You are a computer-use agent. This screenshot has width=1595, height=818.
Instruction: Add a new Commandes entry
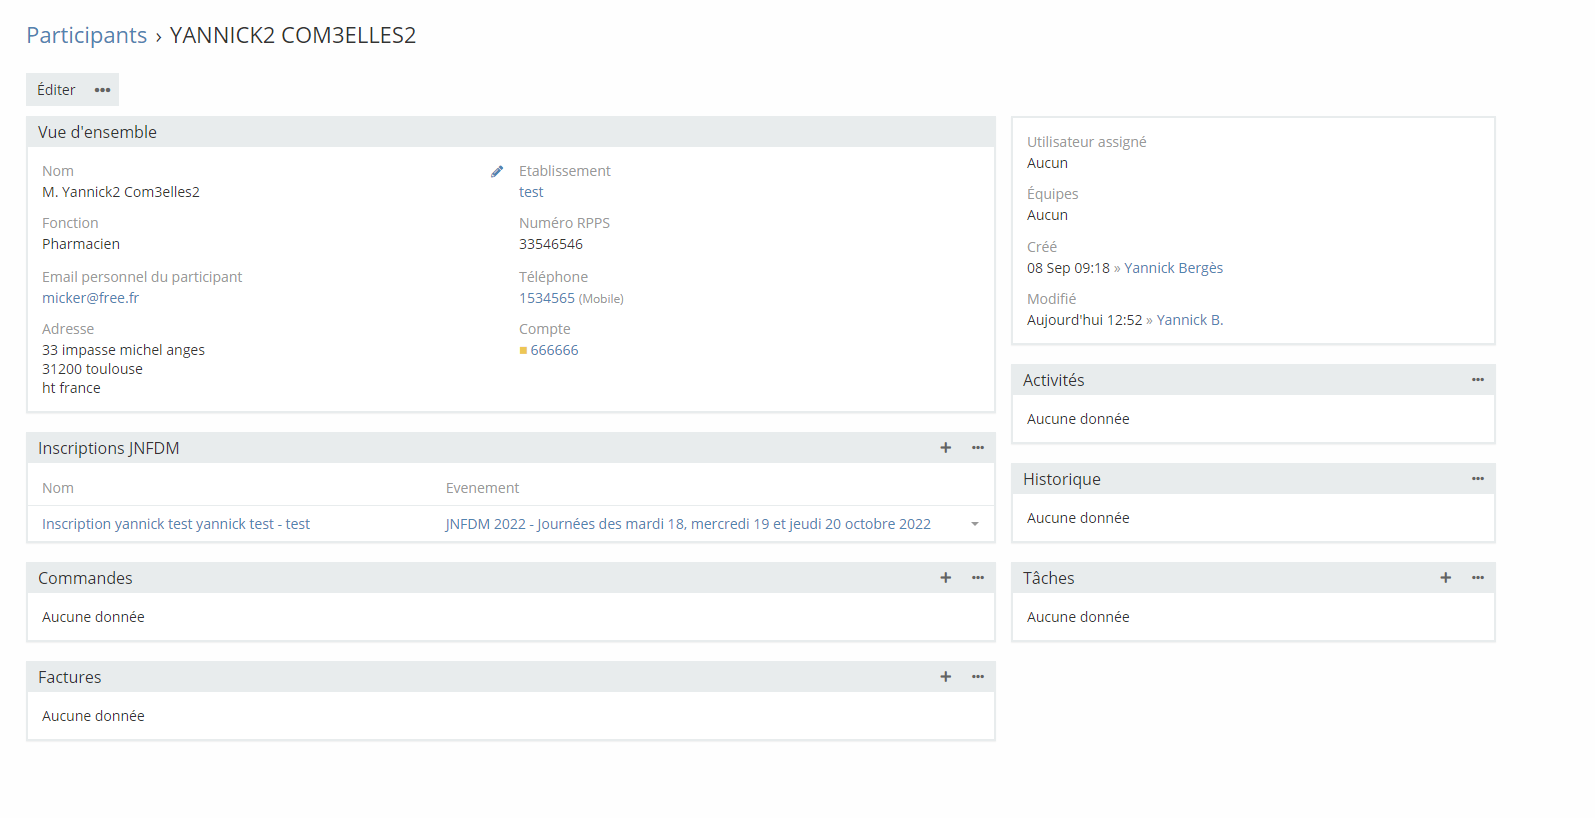click(x=945, y=578)
